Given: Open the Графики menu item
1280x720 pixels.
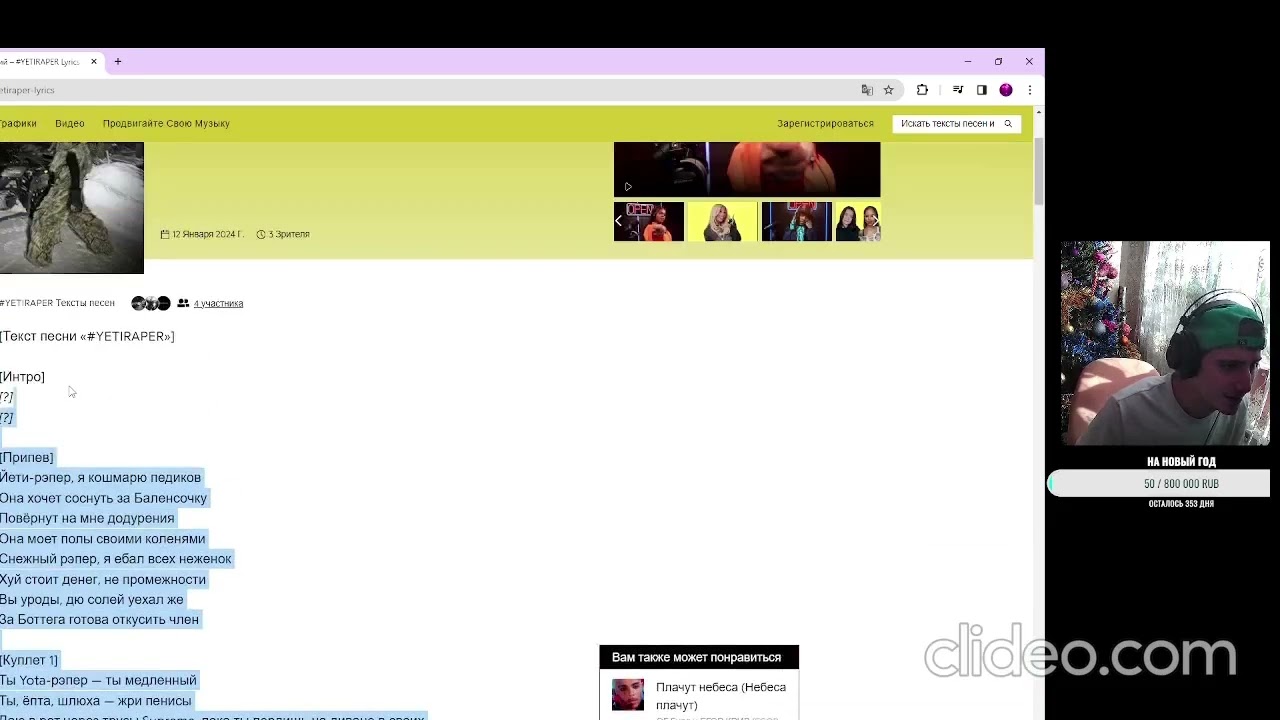Looking at the screenshot, I should point(18,123).
